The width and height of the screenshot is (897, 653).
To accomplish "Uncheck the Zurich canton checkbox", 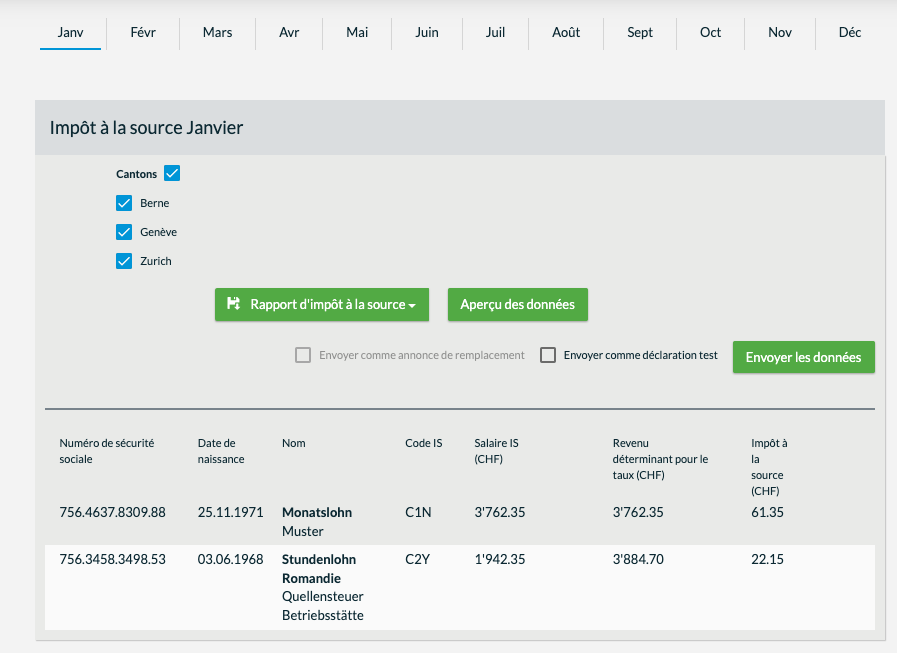I will [x=124, y=261].
